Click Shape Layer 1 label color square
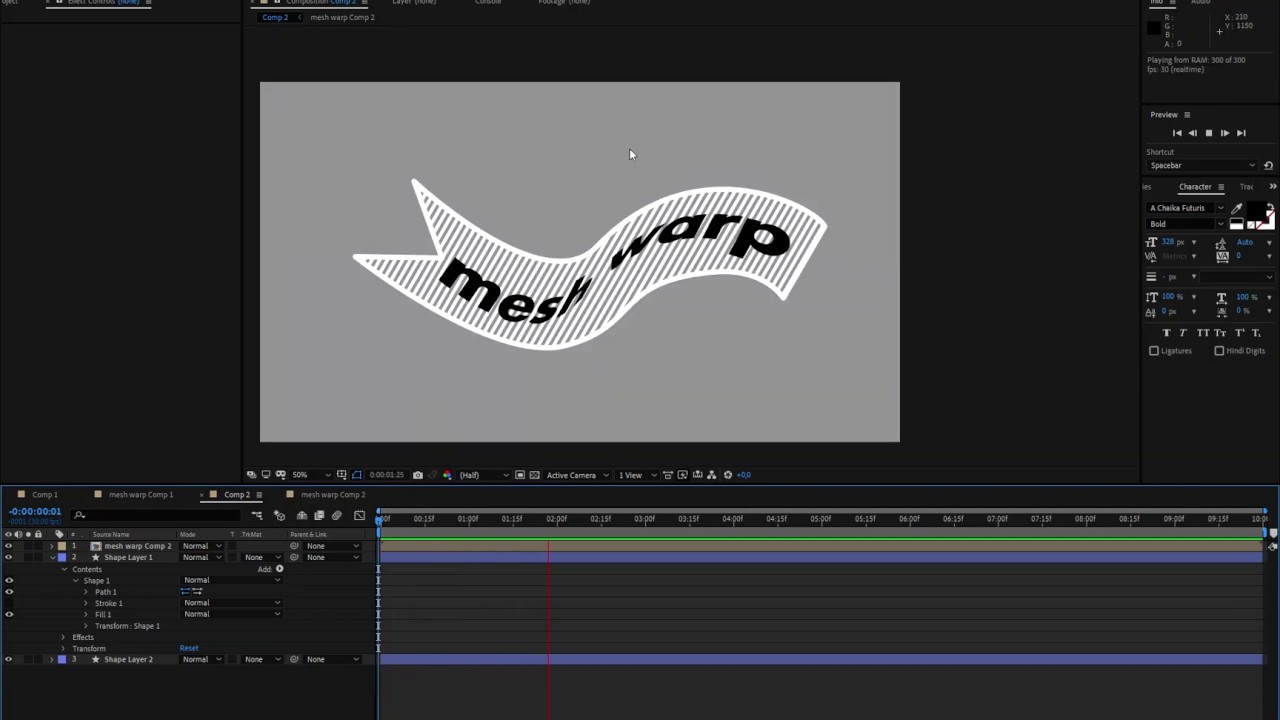This screenshot has width=1280, height=720. coord(62,557)
